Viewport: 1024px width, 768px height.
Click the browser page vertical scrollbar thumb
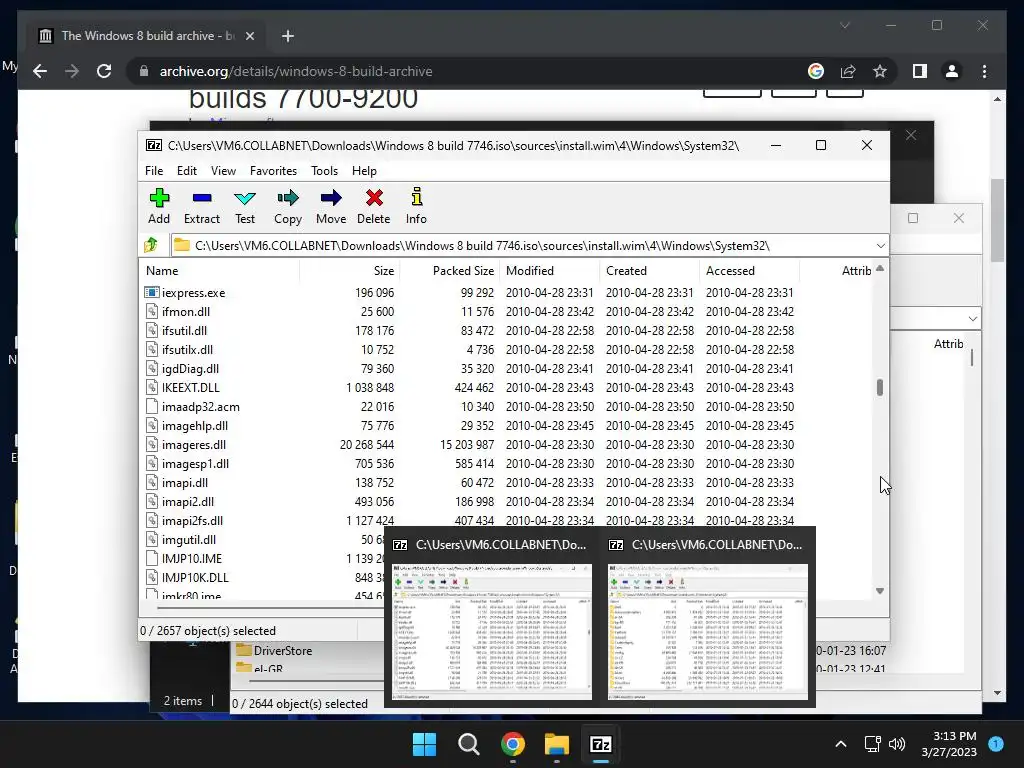point(997,220)
